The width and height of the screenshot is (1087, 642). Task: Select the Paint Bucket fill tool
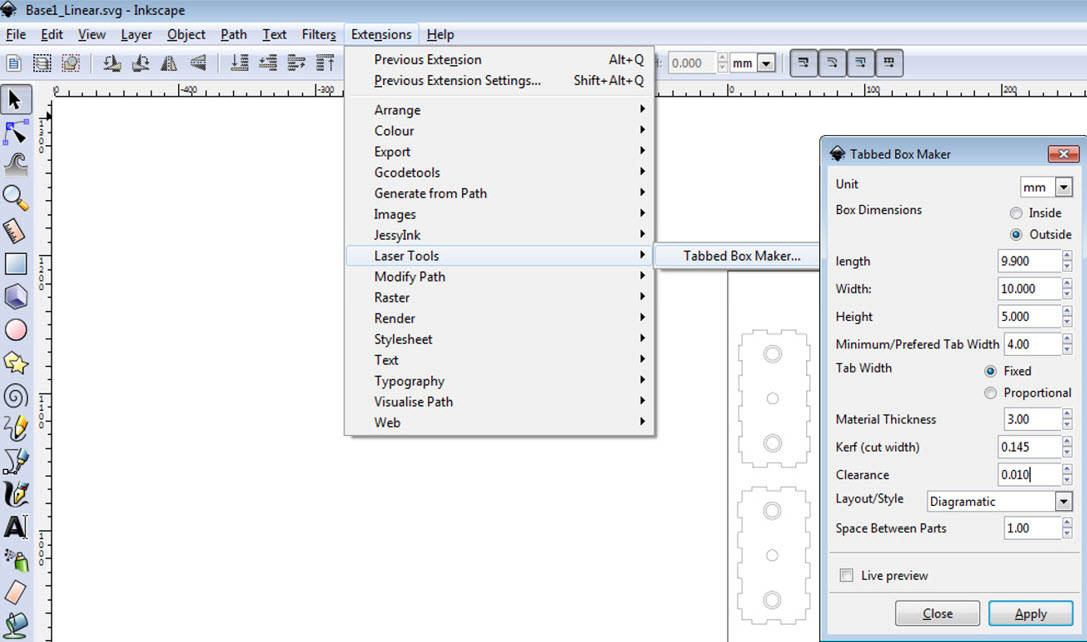click(x=15, y=625)
